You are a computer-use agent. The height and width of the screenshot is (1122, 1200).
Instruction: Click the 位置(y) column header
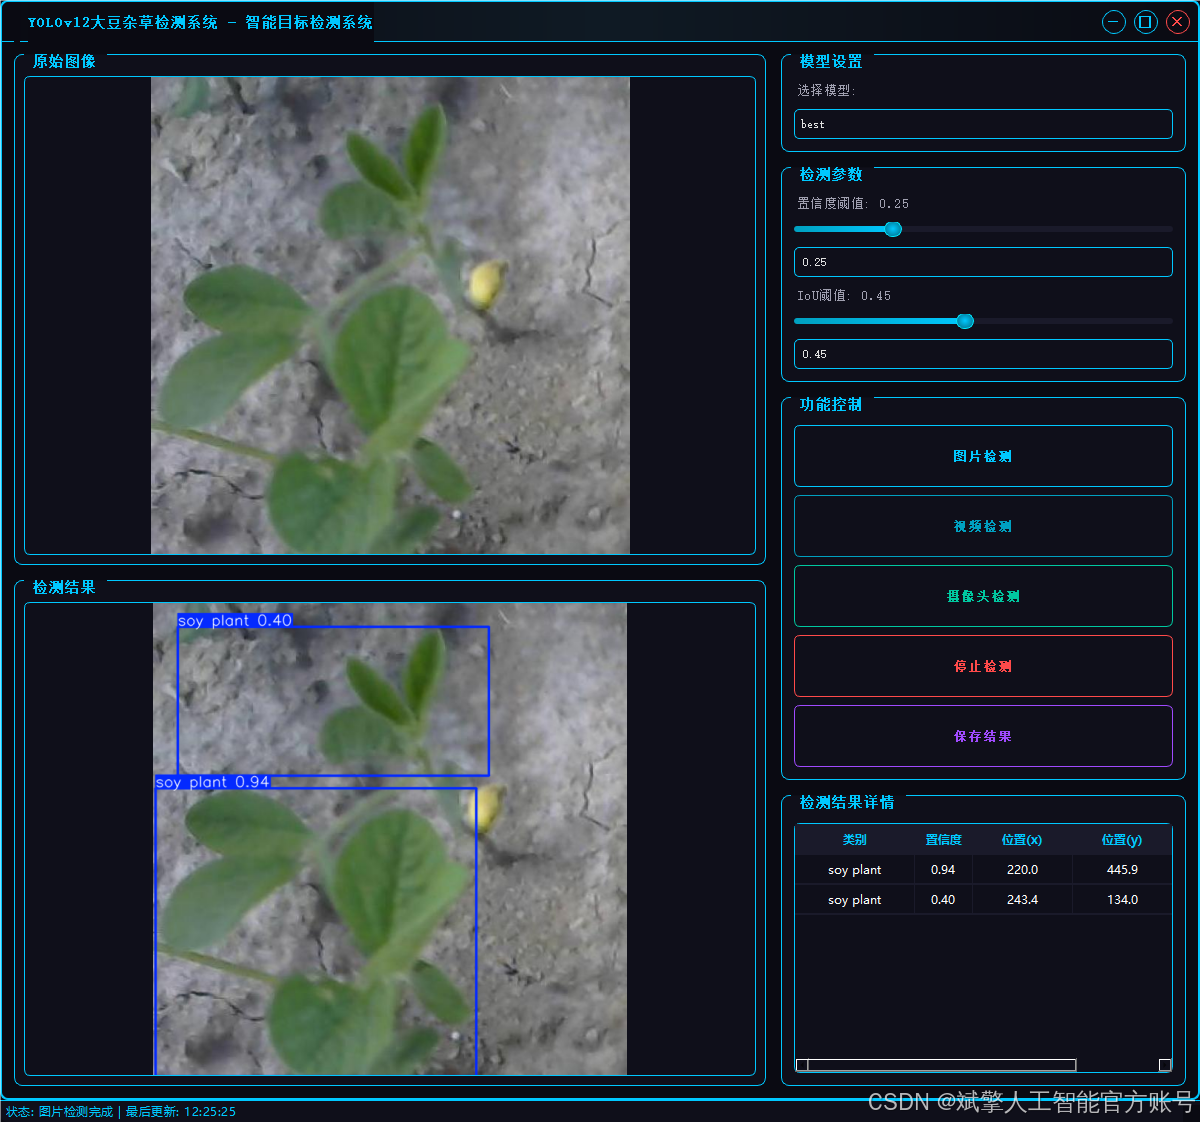point(1122,840)
